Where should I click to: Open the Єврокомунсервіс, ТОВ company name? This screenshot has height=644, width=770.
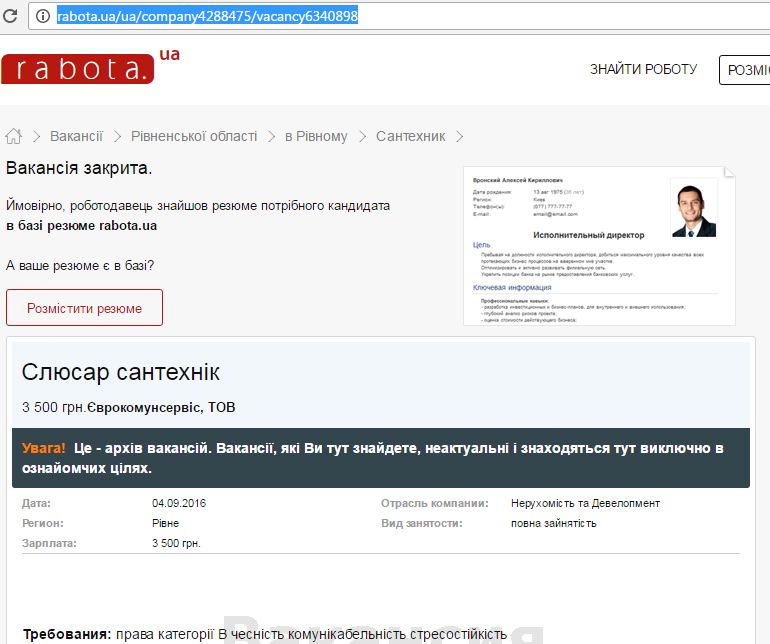click(161, 407)
